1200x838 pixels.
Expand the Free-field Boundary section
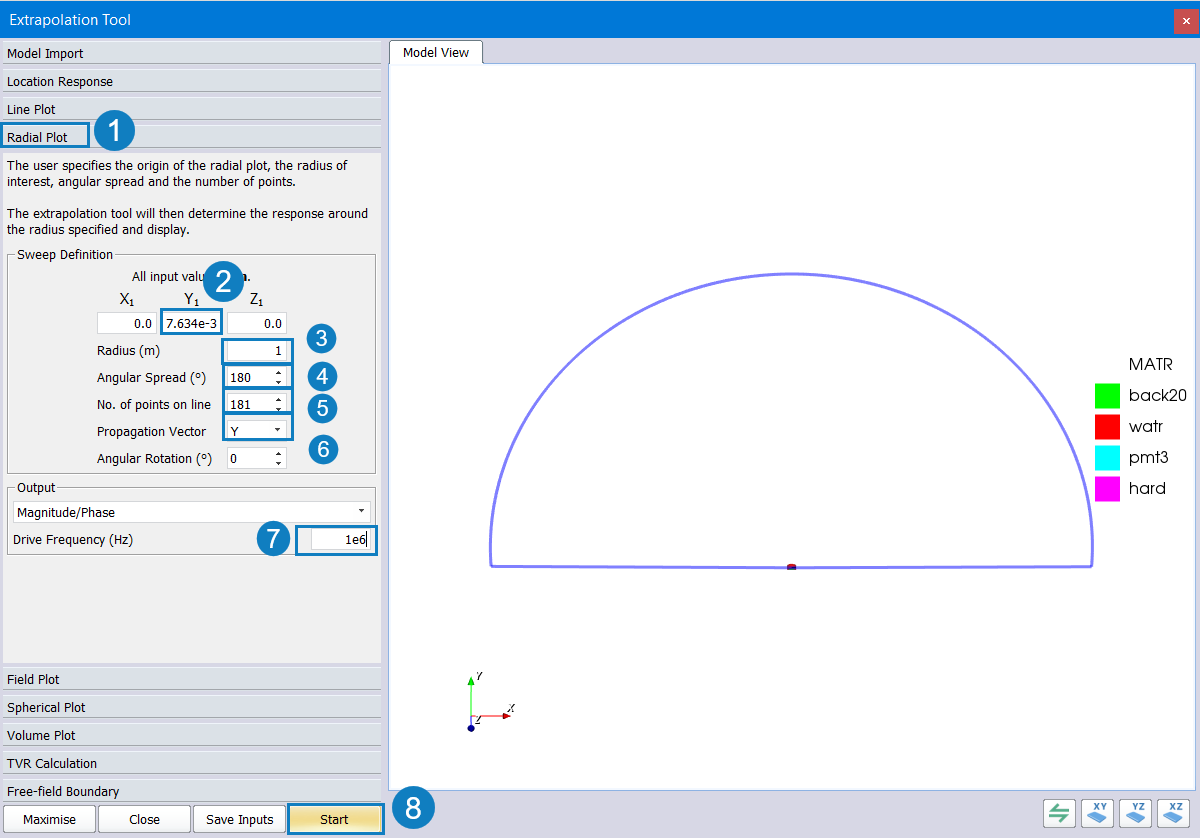click(x=192, y=791)
